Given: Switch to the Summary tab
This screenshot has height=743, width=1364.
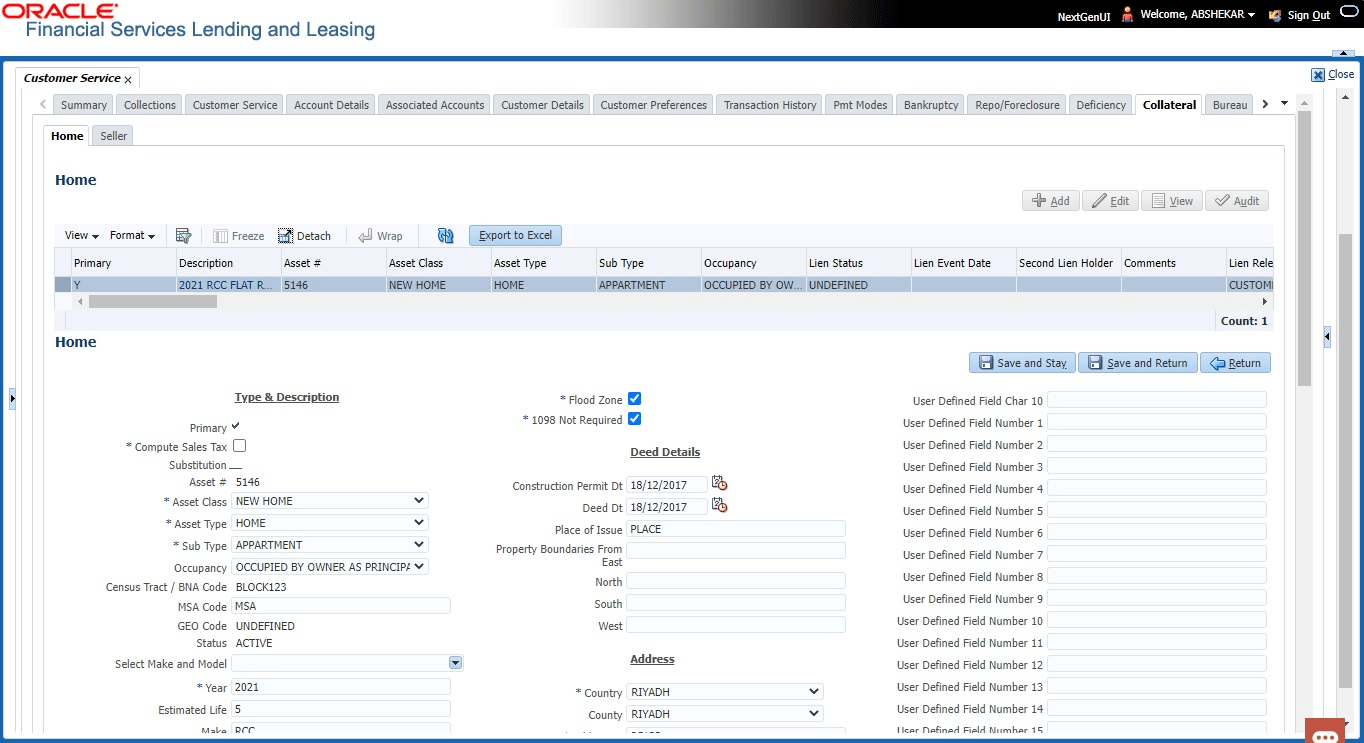Looking at the screenshot, I should 84,105.
